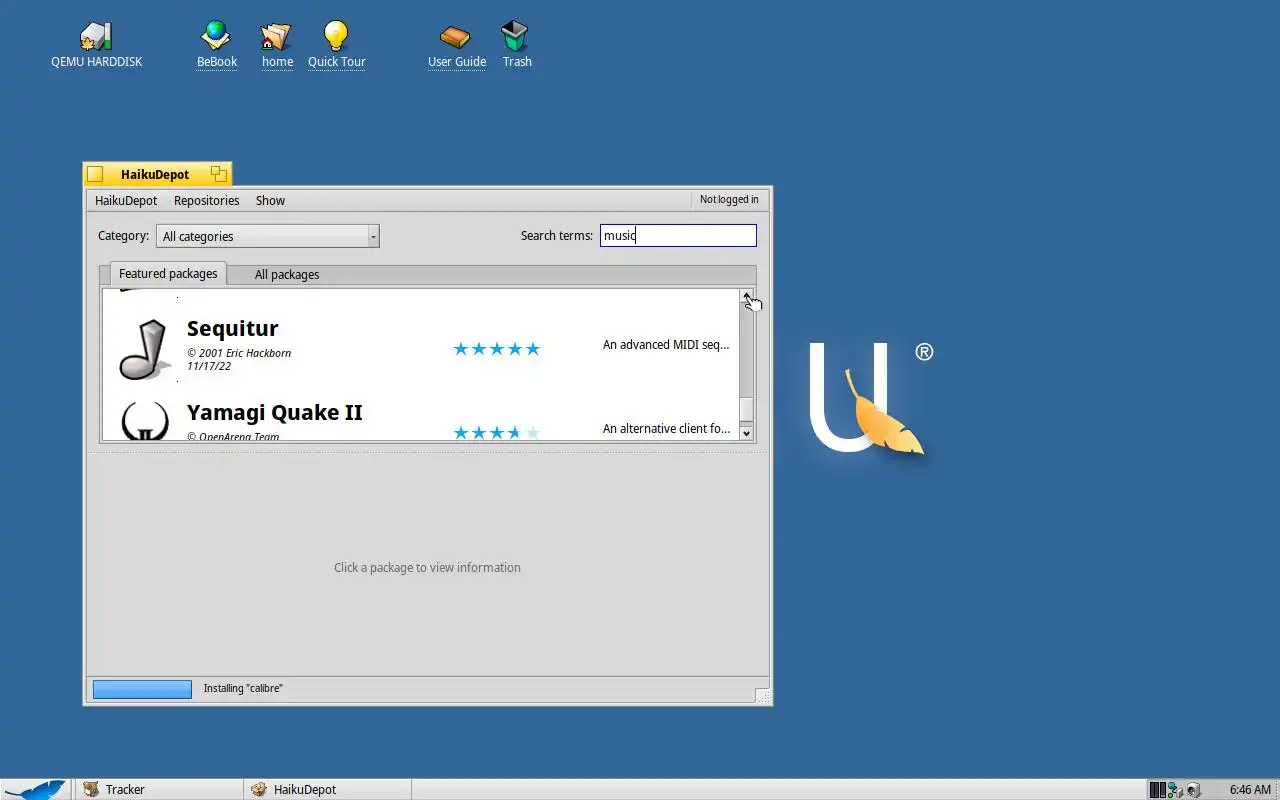This screenshot has height=800, width=1280.
Task: Click the 11/17/22 date under Sequitur
Action: (x=209, y=366)
